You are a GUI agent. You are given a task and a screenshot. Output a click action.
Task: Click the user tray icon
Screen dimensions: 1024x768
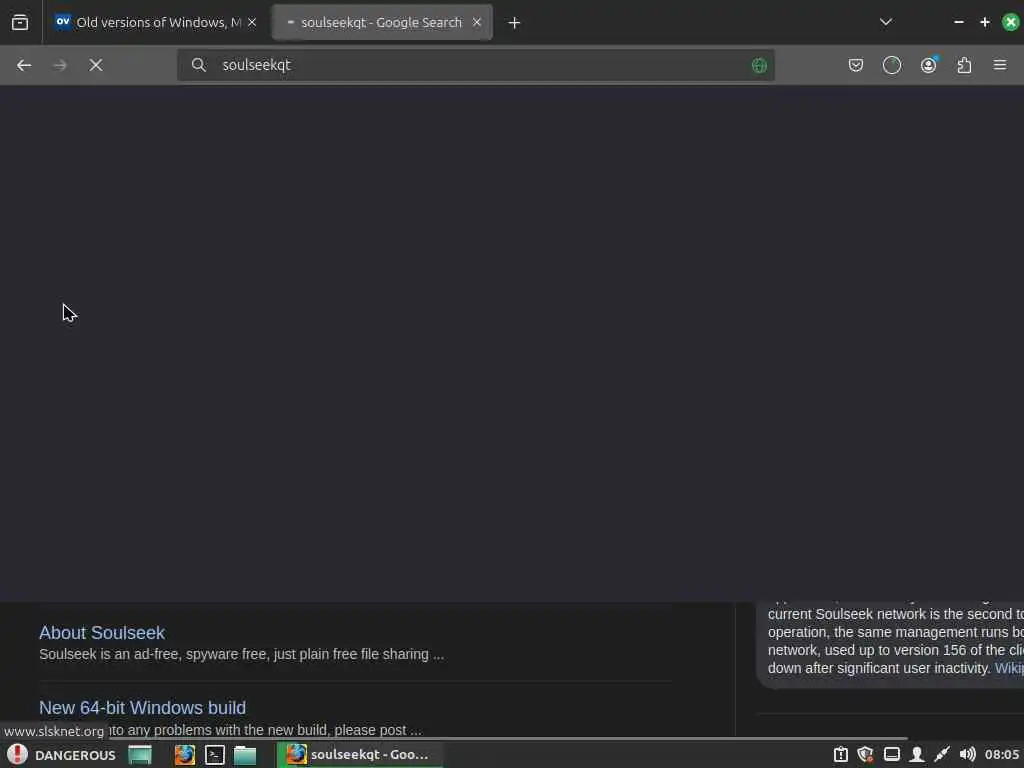(917, 755)
